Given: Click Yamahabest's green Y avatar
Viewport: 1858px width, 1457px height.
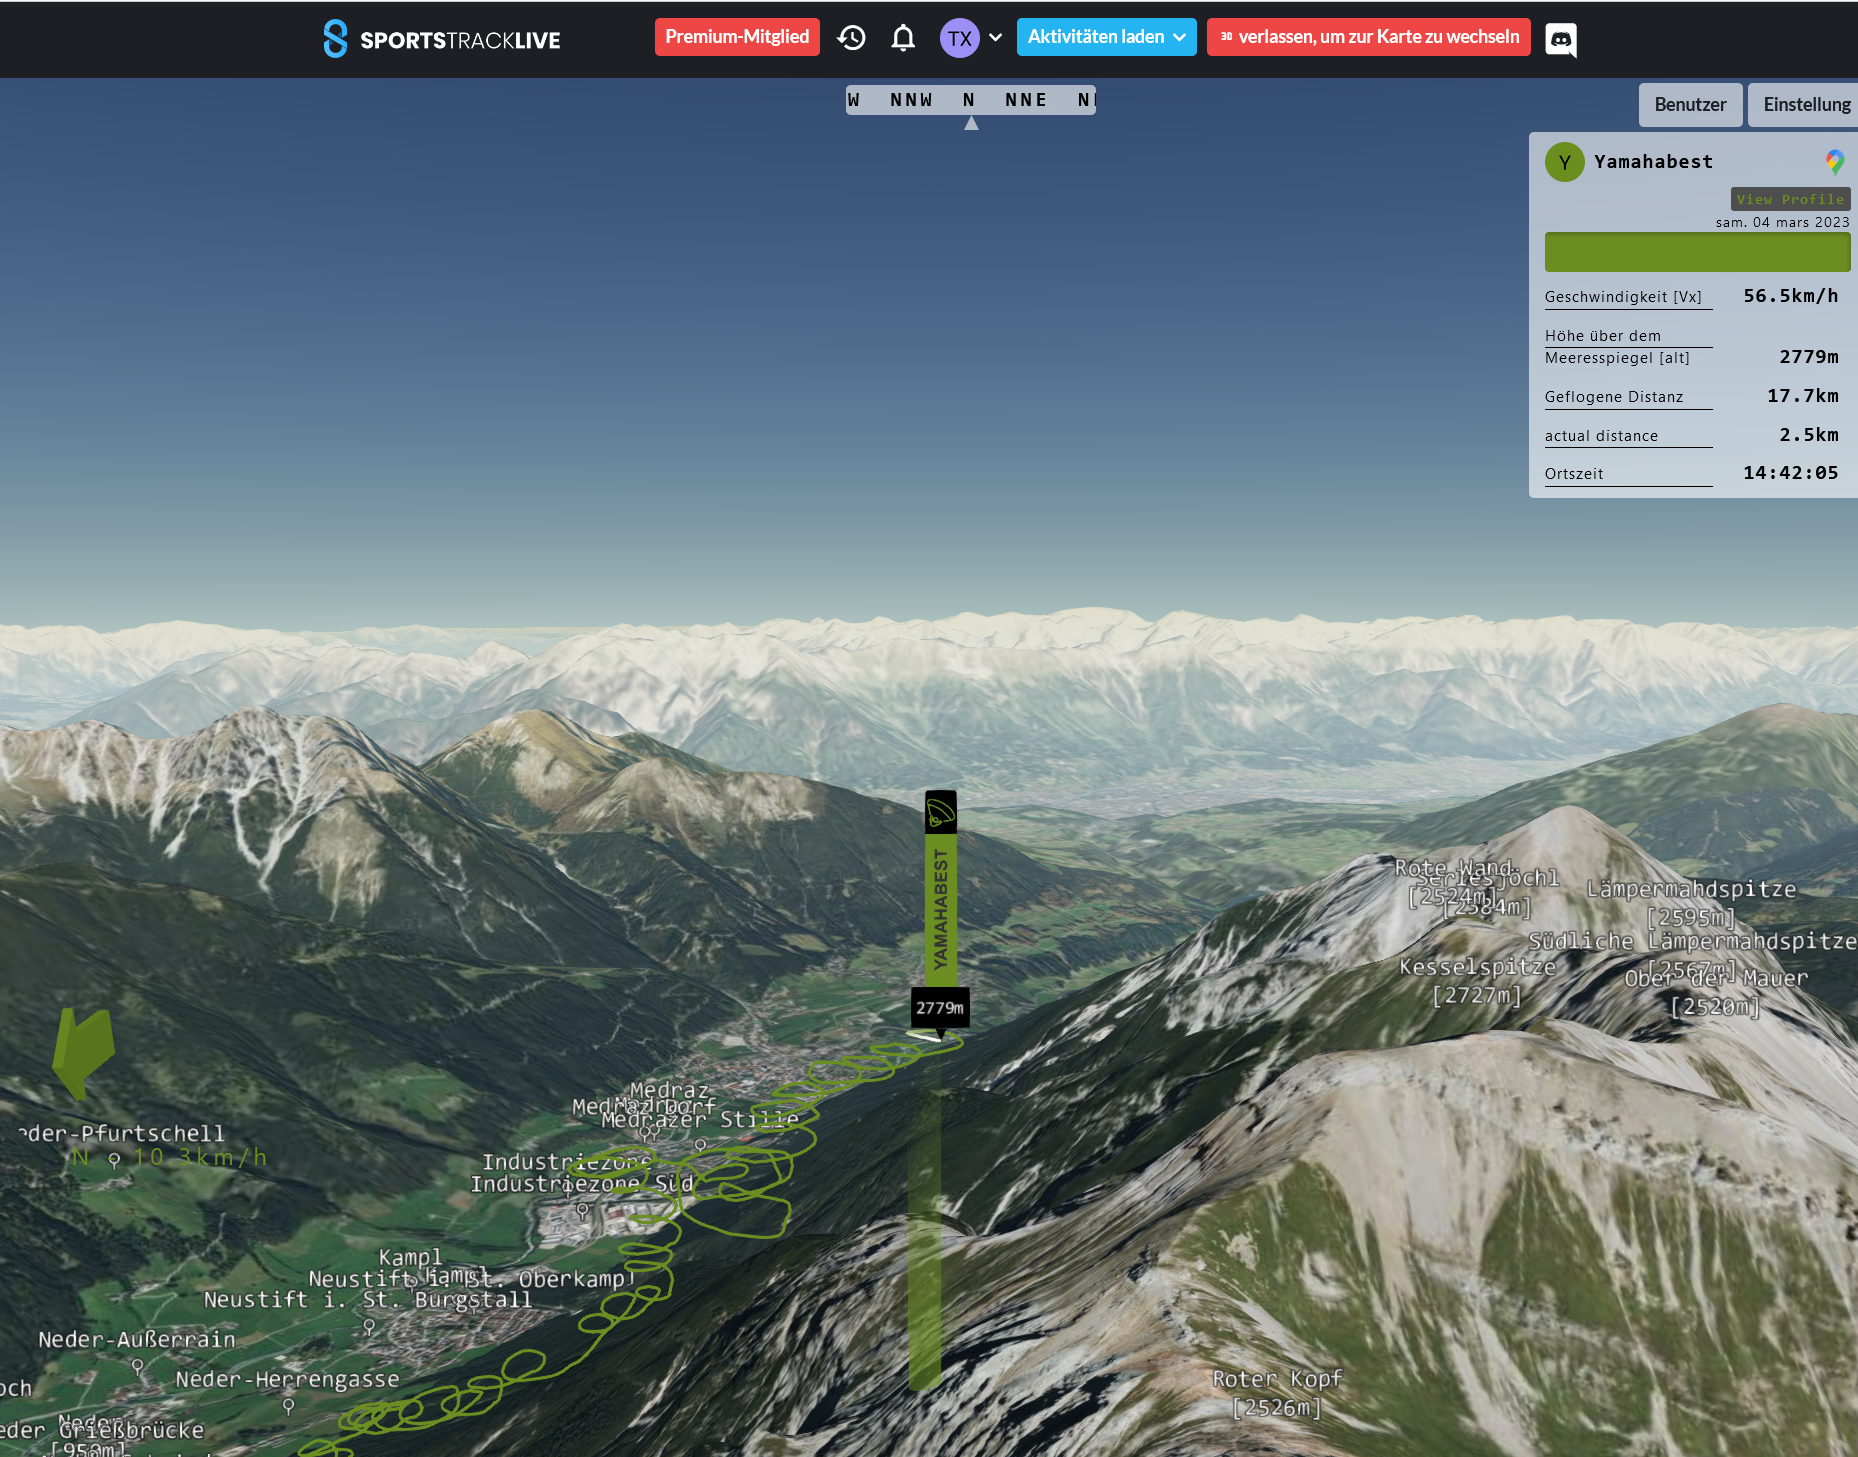Looking at the screenshot, I should tap(1564, 162).
